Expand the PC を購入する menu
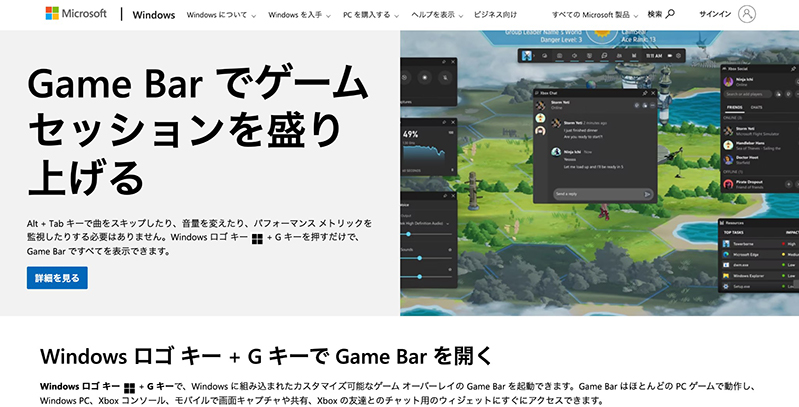The height and width of the screenshot is (407, 799). (x=370, y=15)
